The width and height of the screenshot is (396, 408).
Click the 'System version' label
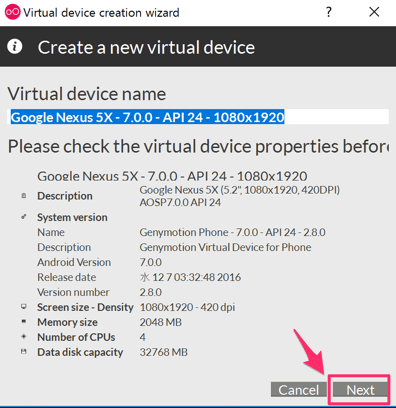[72, 217]
